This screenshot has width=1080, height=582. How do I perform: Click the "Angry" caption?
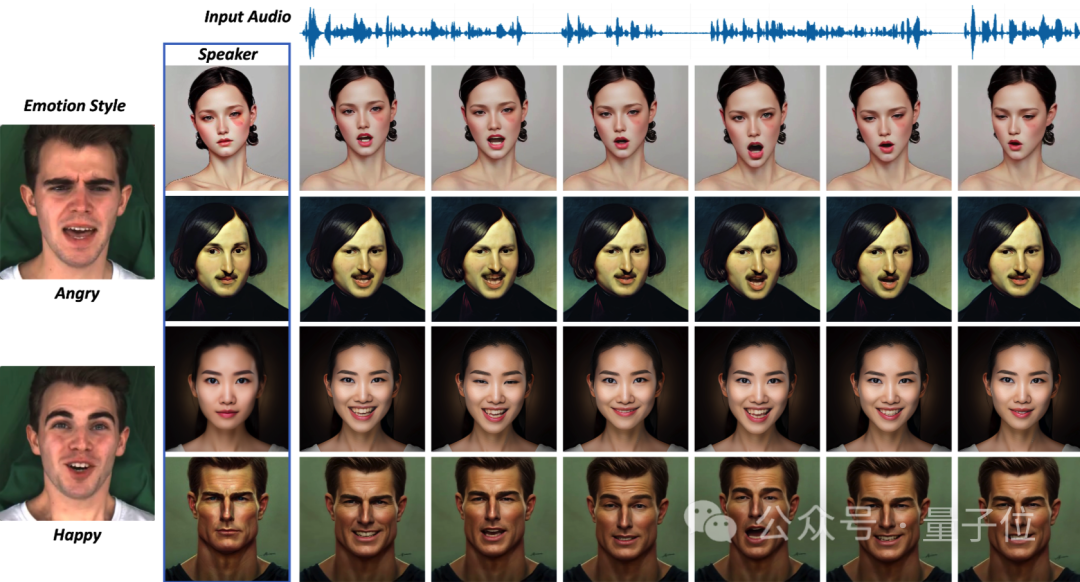[x=77, y=293]
